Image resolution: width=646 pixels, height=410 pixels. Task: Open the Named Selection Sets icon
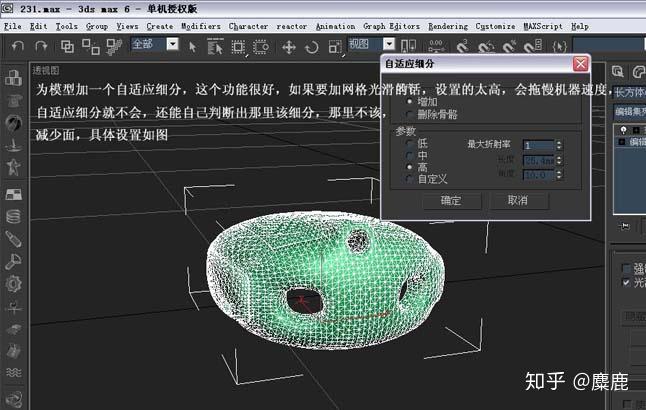click(559, 46)
